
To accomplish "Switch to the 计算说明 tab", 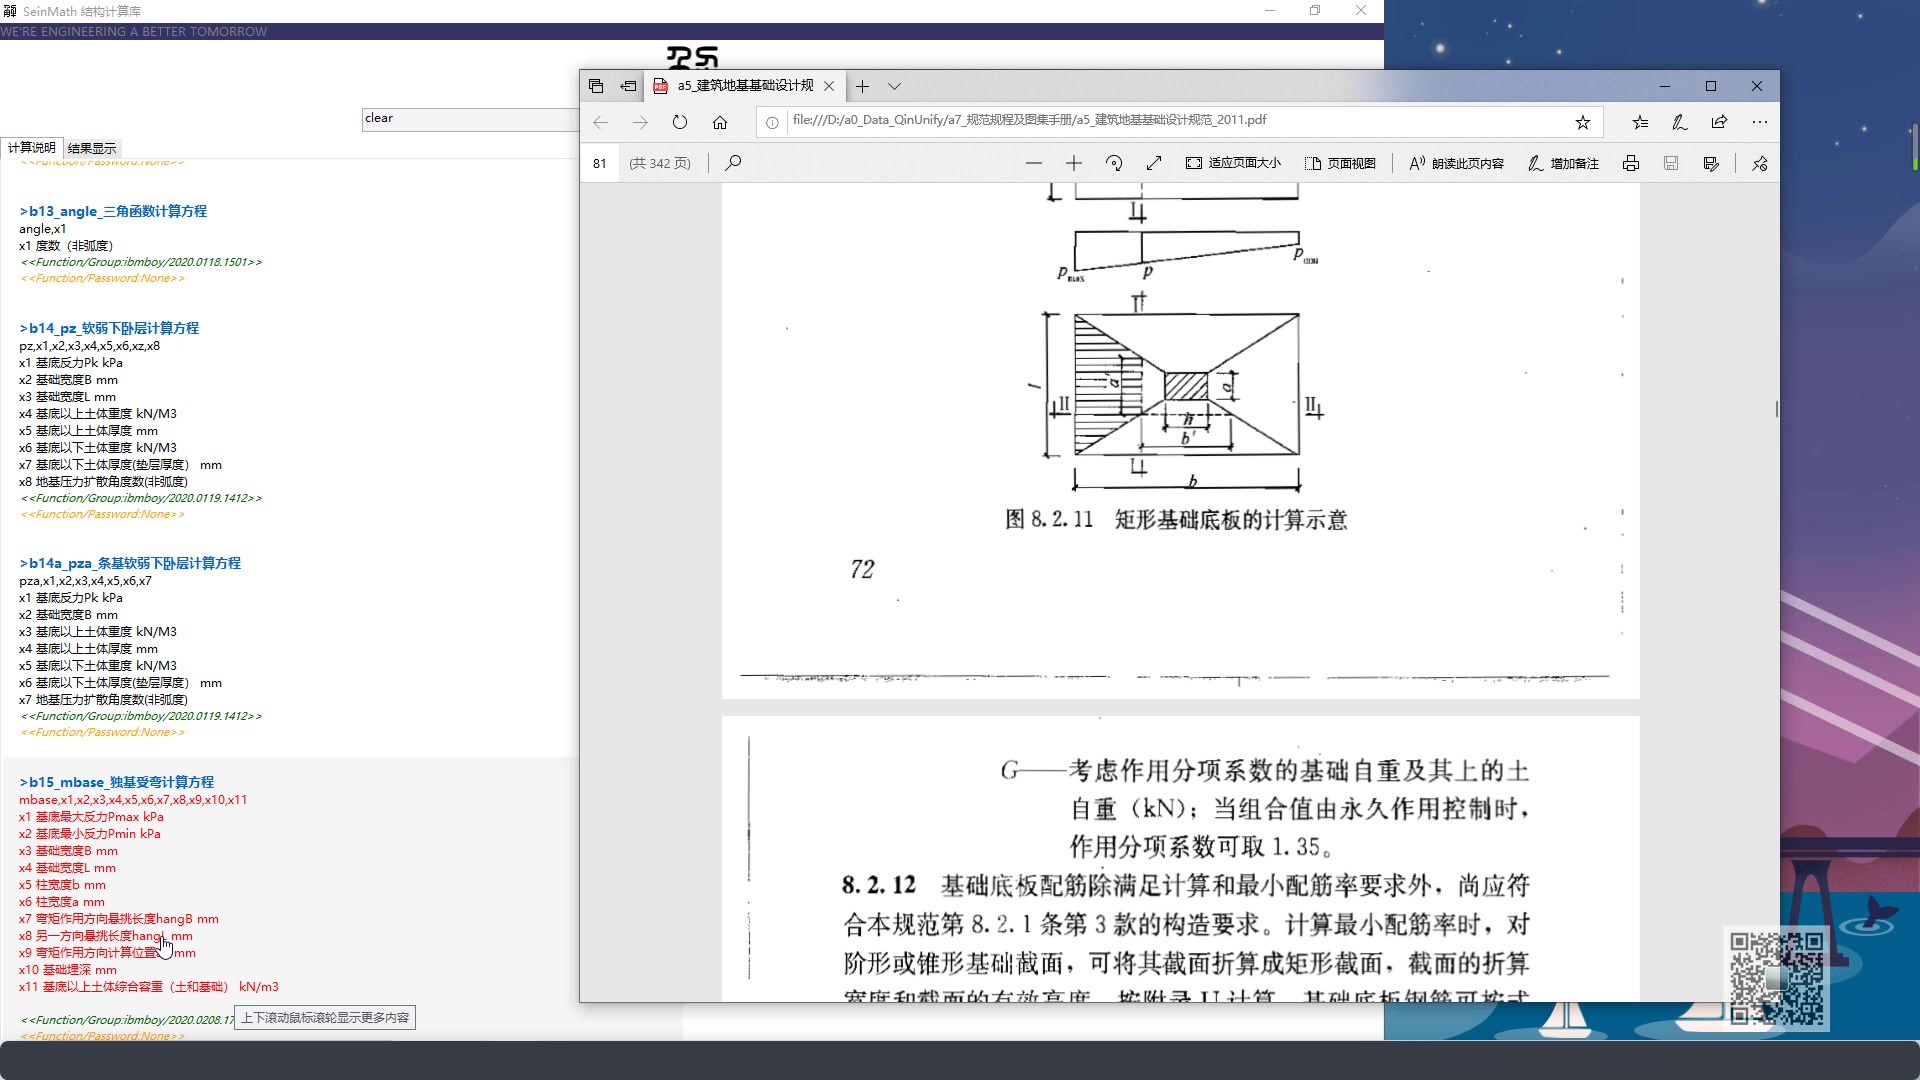I will (x=34, y=147).
